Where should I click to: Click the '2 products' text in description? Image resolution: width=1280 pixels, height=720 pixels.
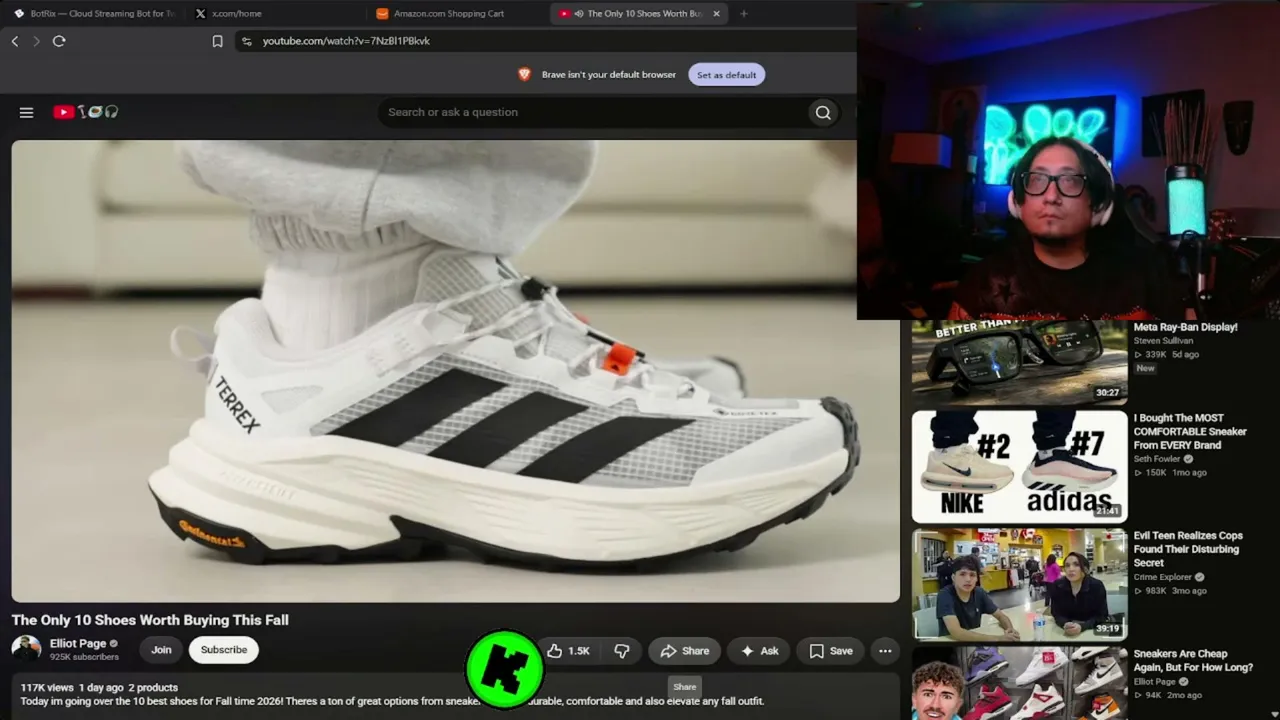[x=153, y=688]
